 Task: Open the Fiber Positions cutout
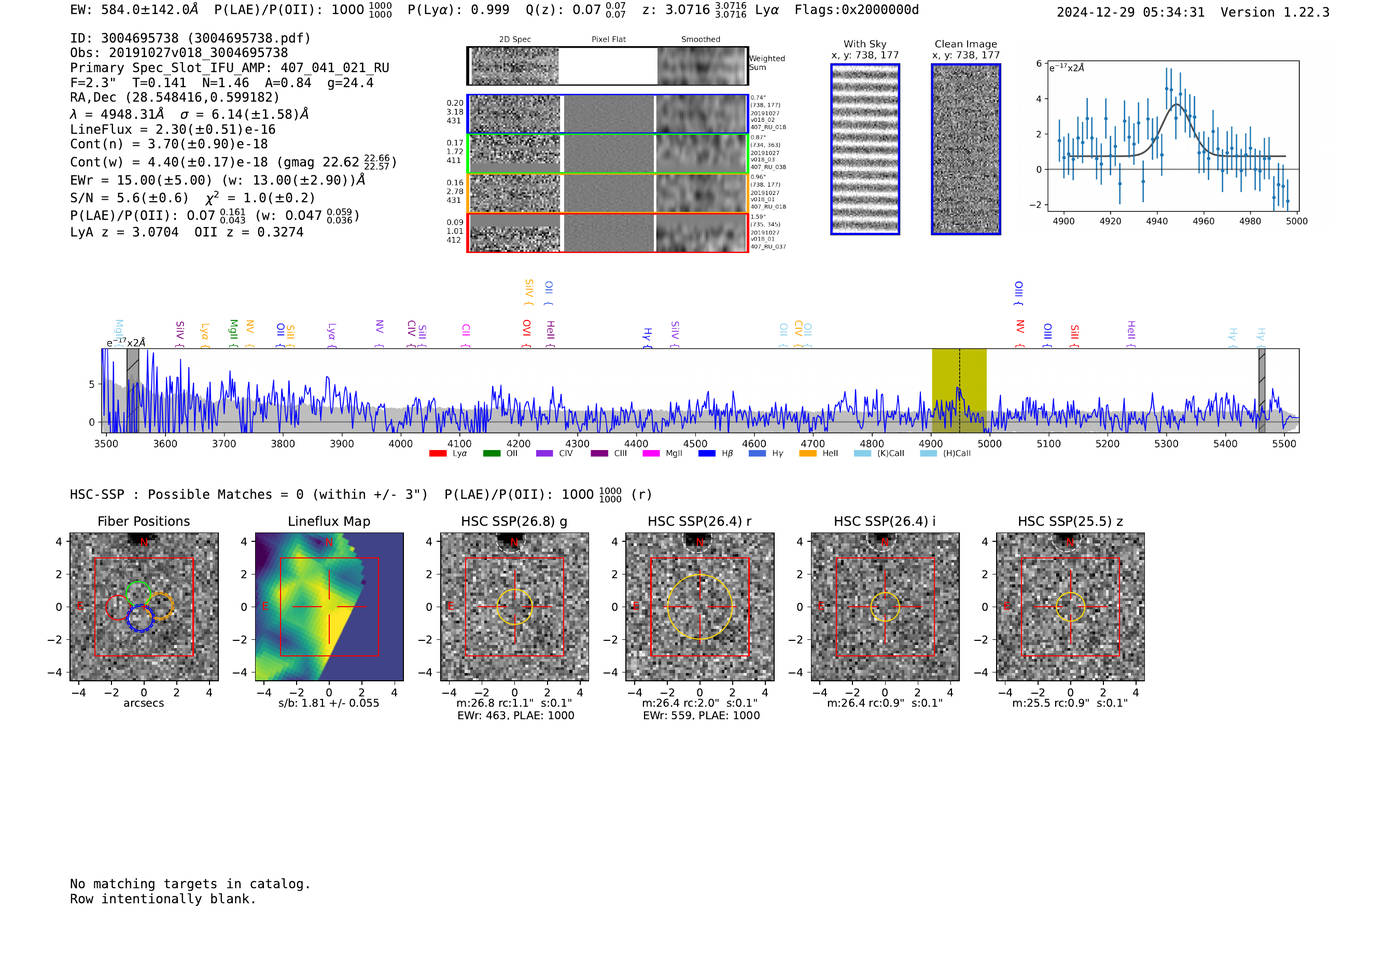[x=144, y=607]
